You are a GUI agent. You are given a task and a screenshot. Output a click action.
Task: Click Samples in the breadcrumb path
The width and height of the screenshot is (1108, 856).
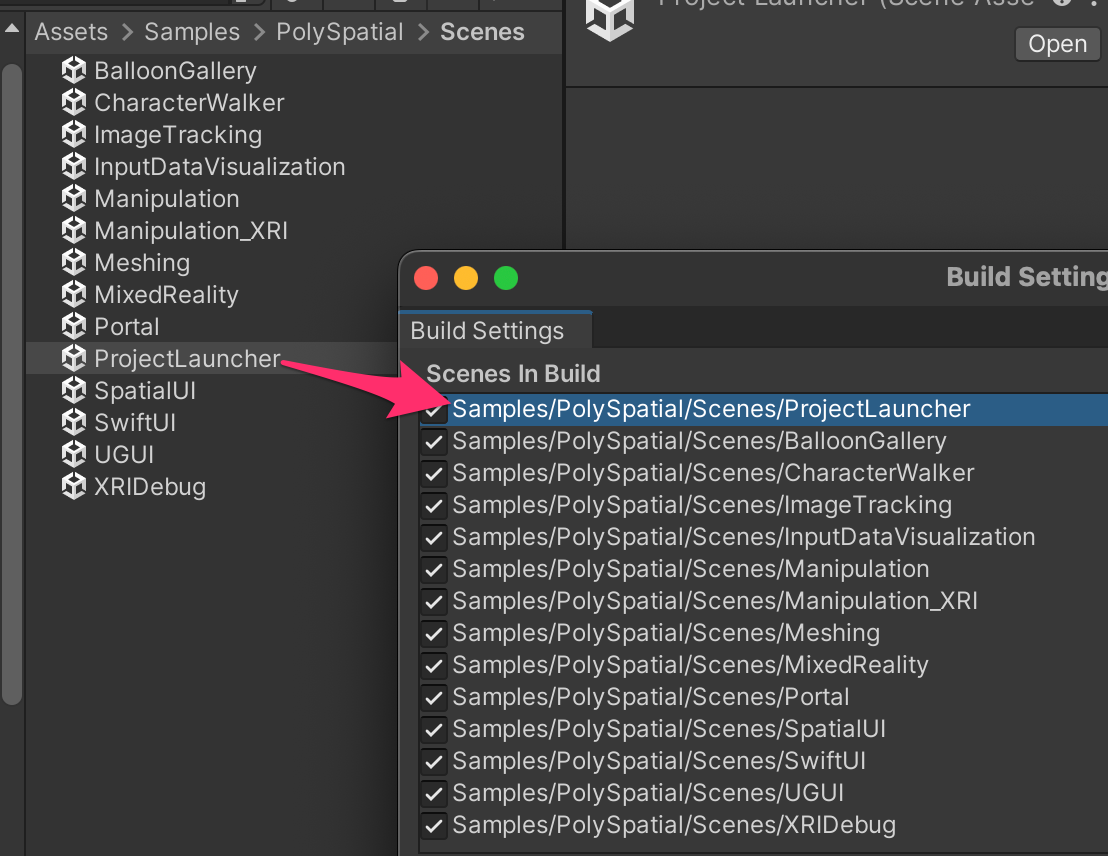(191, 31)
